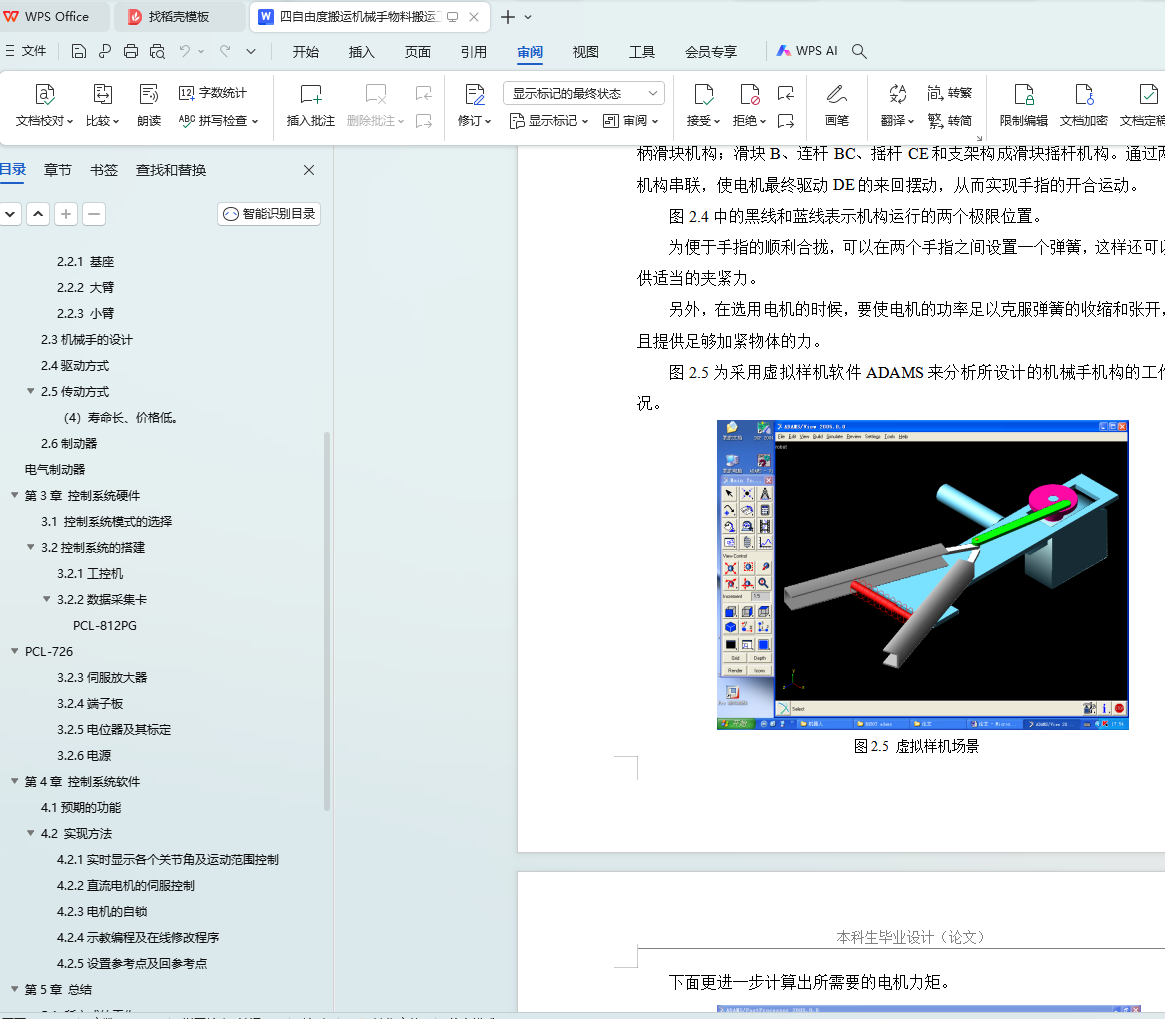Open the 开始 ribbon tab
Viewport: 1165px width, 1019px height.
click(305, 51)
